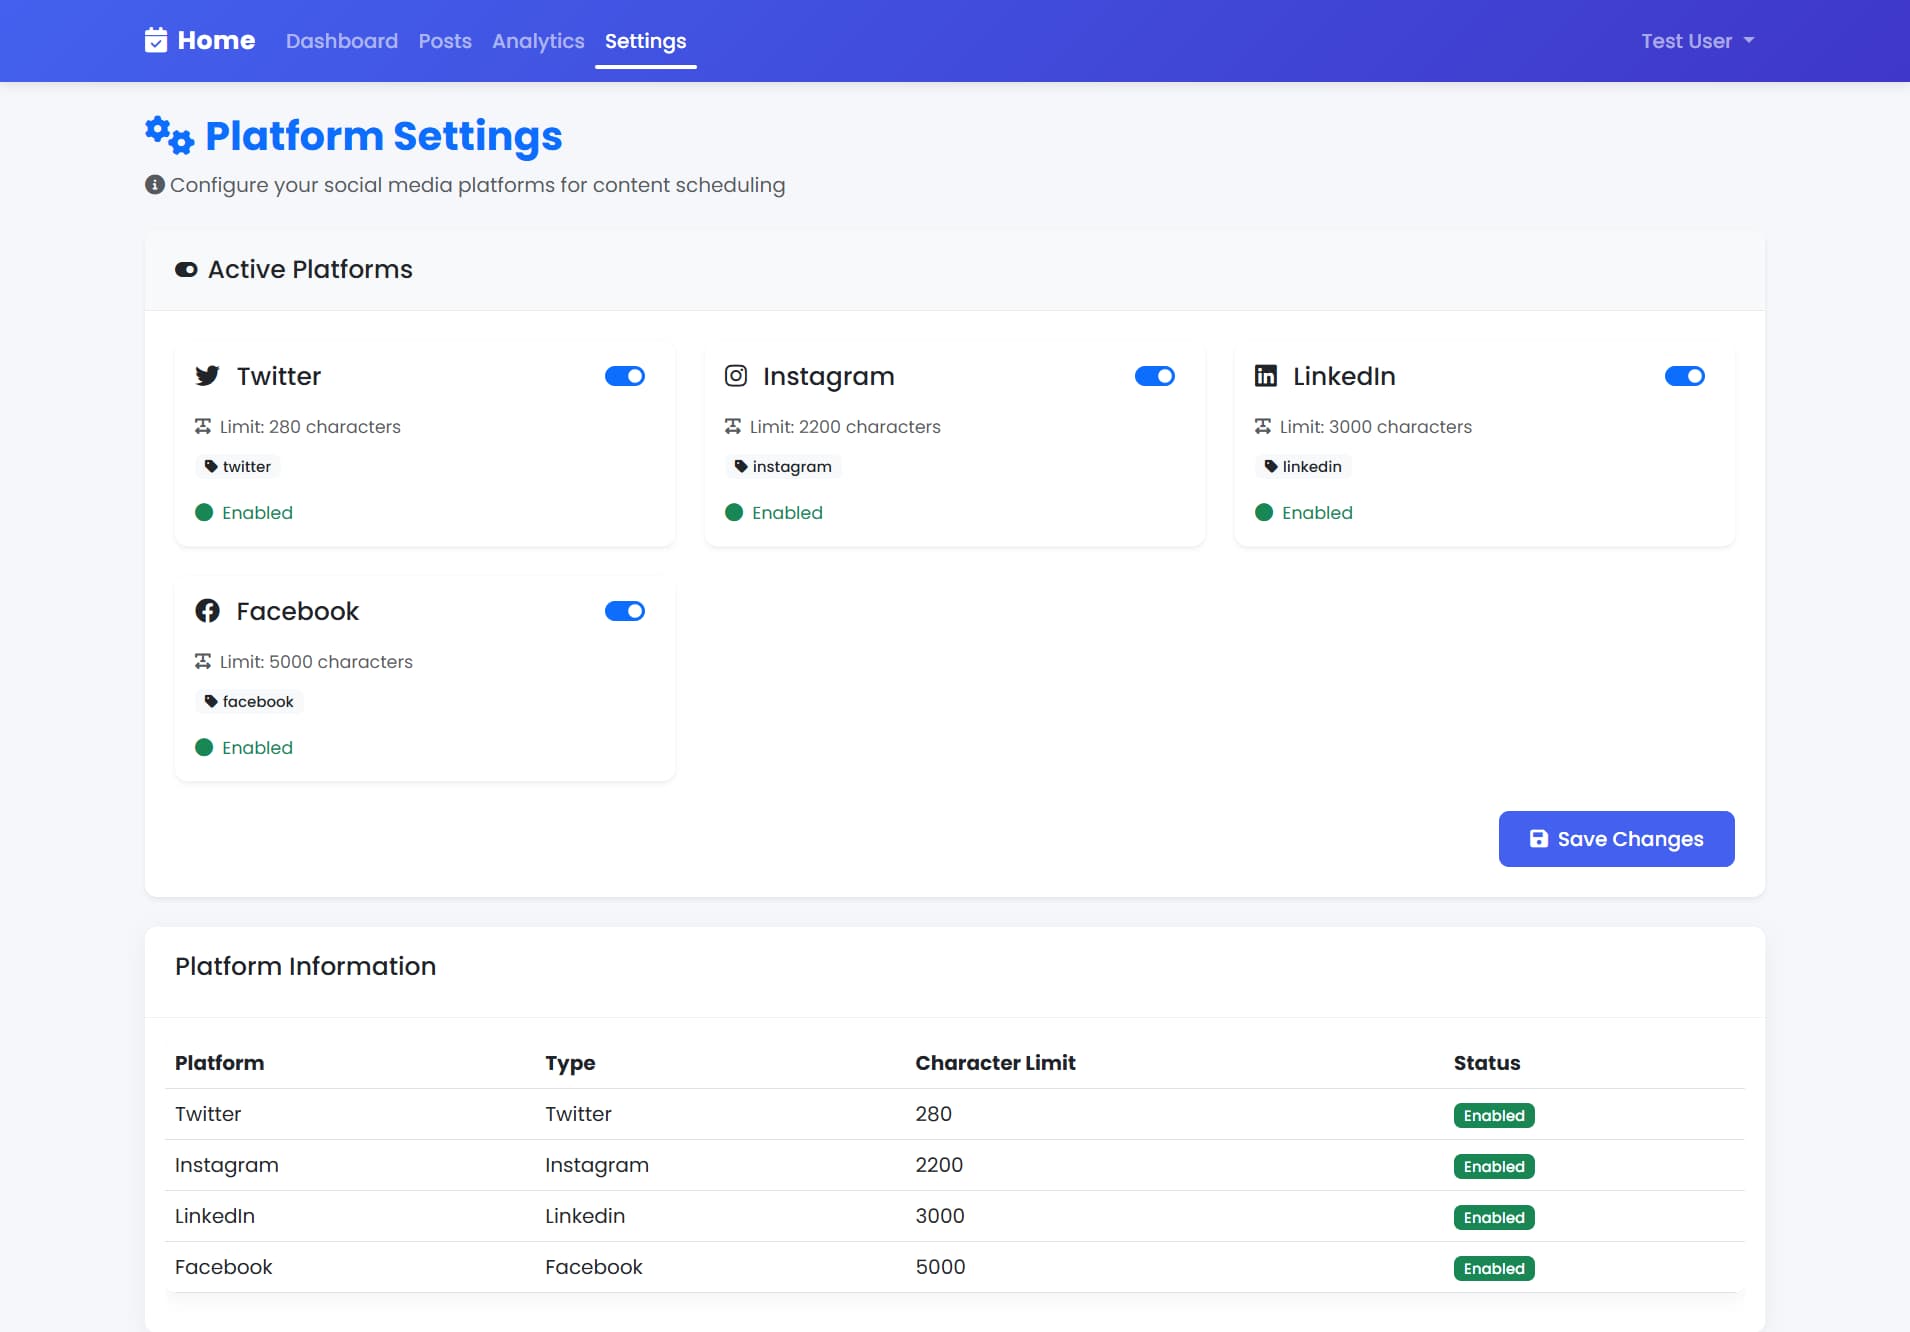Click the Facebook logo icon

pos(208,611)
